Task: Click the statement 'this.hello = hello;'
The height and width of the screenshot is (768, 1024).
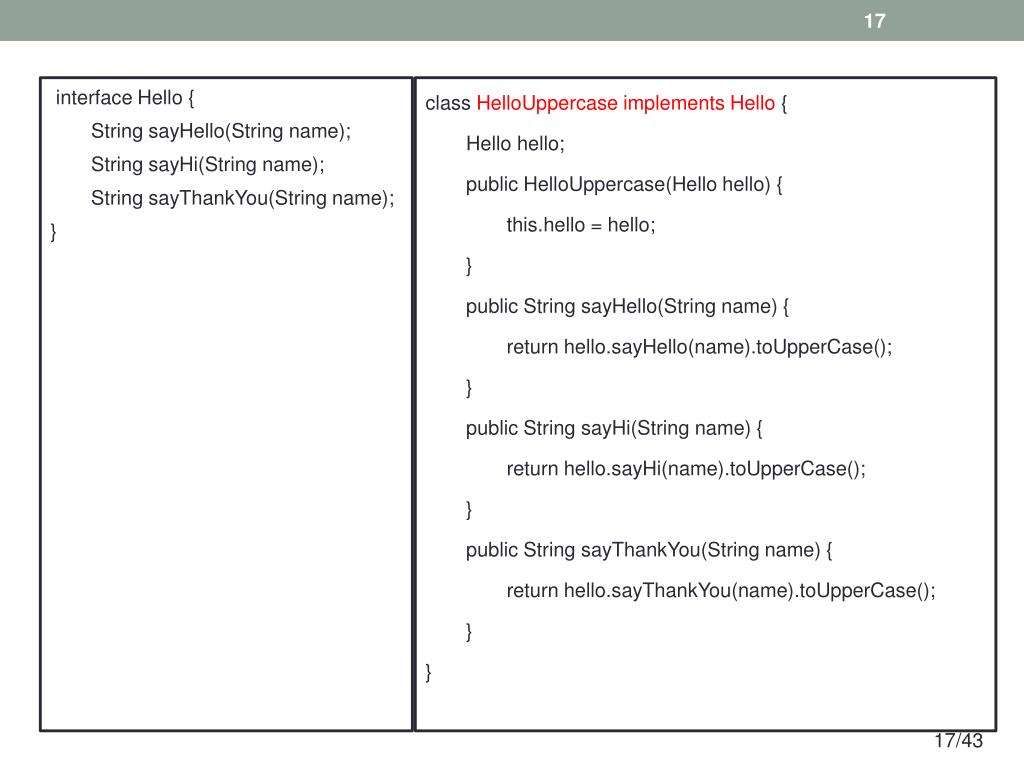Action: click(x=581, y=225)
